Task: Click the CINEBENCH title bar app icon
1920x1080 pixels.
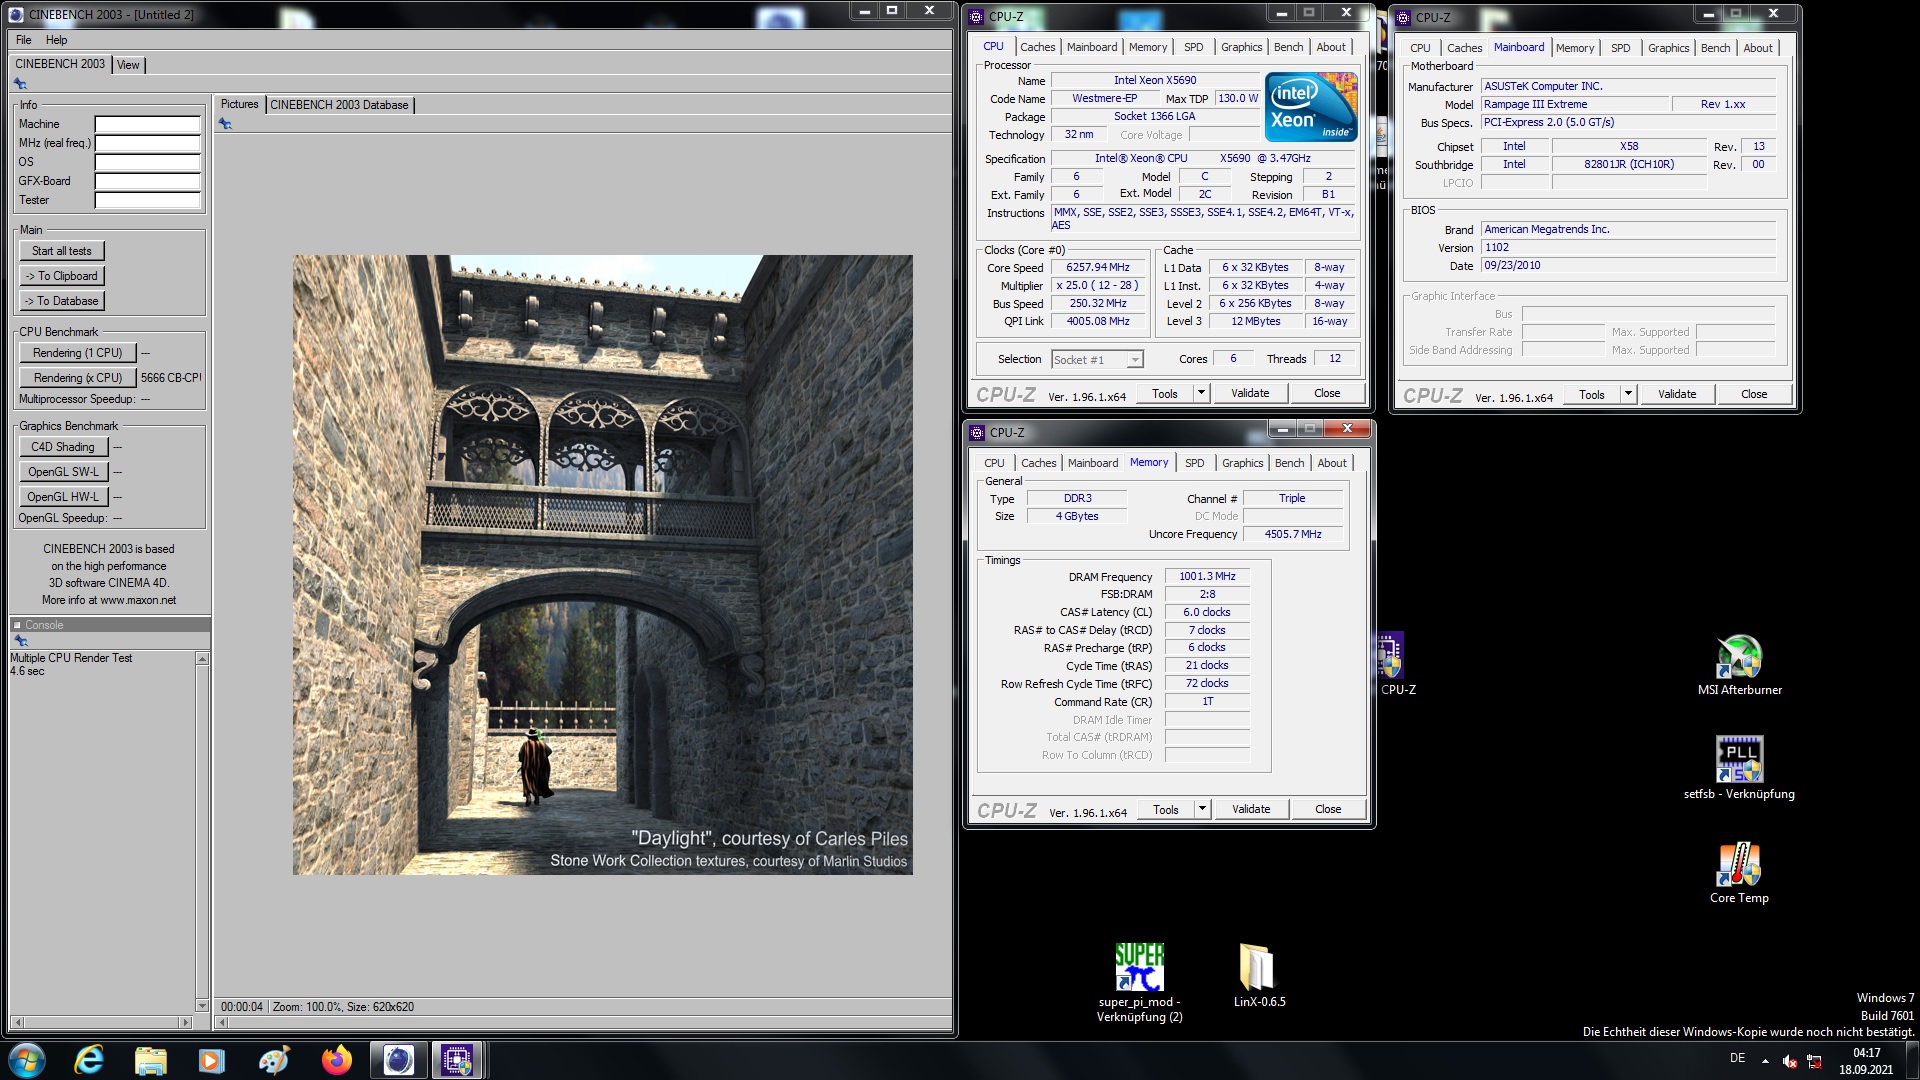Action: (x=15, y=14)
